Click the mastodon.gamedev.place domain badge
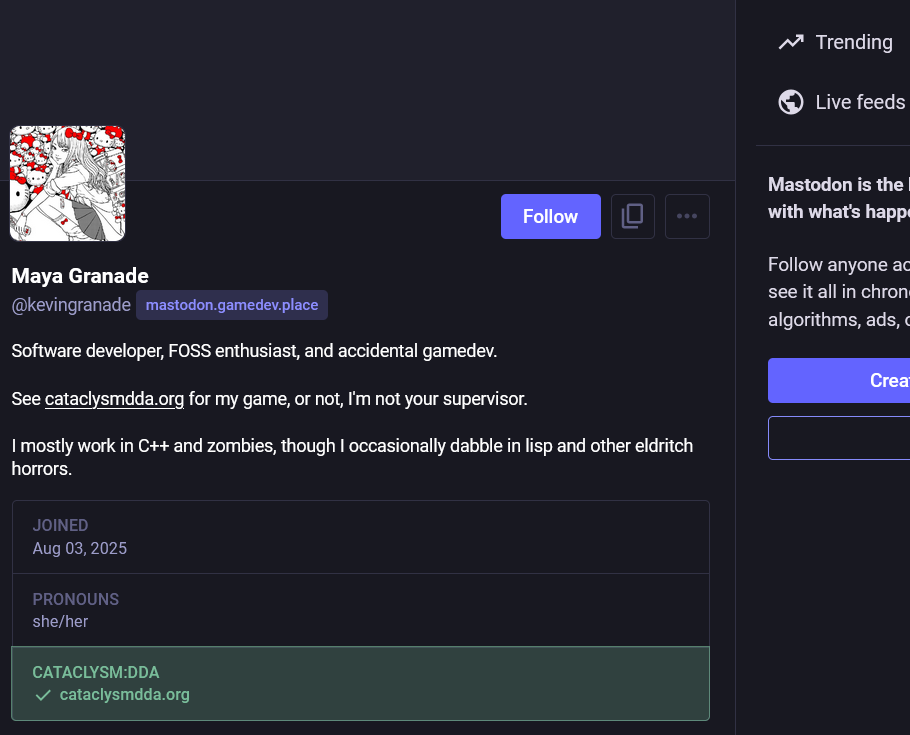Screen dimensions: 910x735 click(x=232, y=305)
